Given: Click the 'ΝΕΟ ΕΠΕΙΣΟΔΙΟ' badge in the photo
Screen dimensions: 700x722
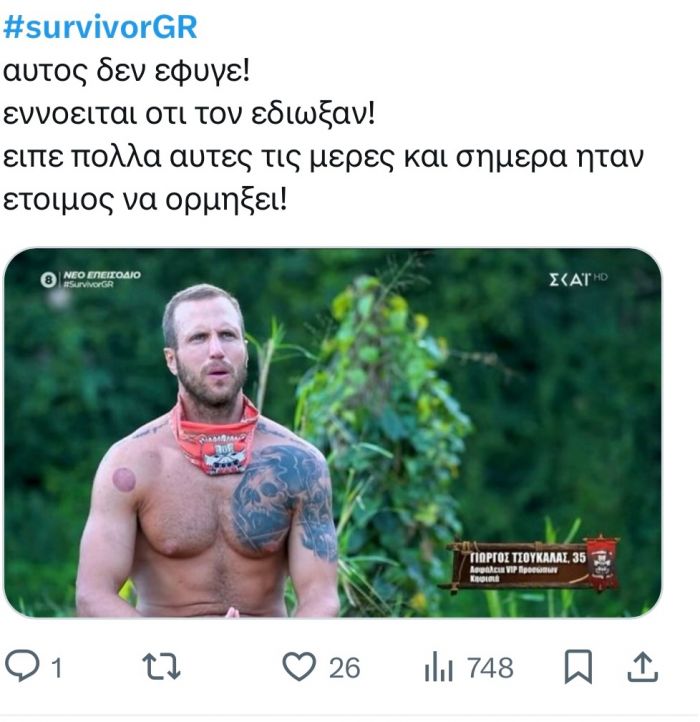Looking at the screenshot, I should tap(102, 275).
